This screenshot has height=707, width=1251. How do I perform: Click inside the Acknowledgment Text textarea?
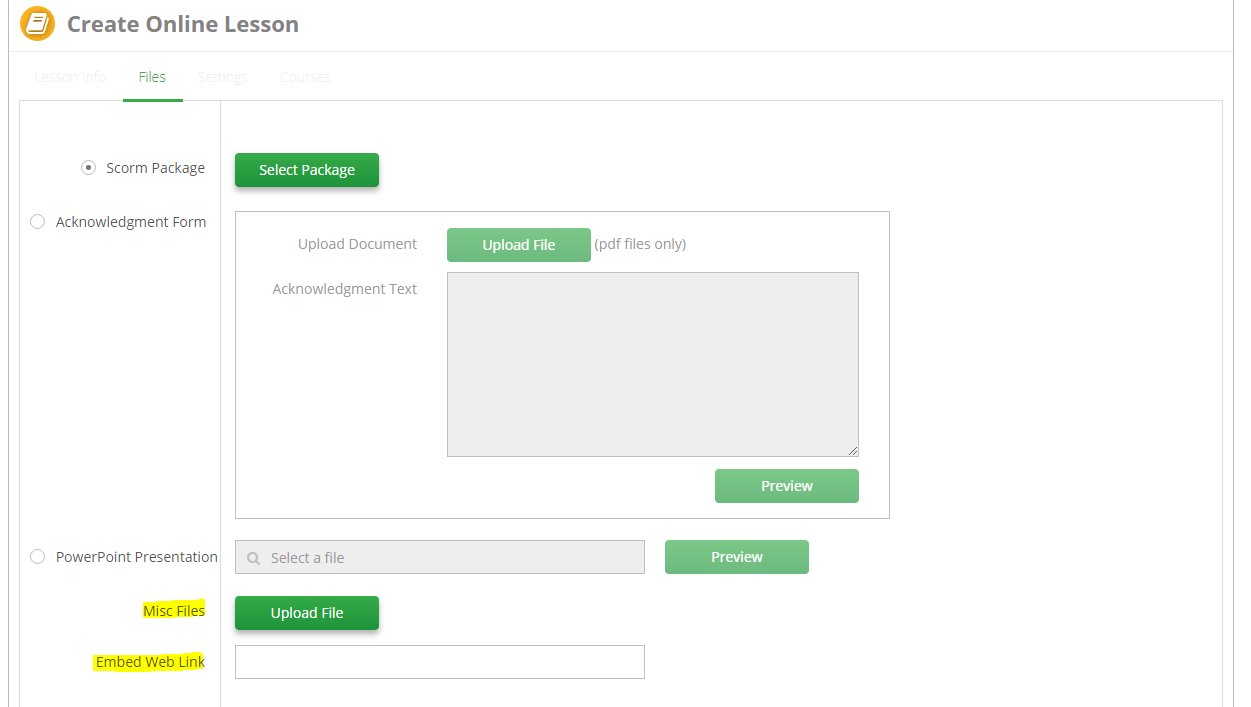coord(652,363)
